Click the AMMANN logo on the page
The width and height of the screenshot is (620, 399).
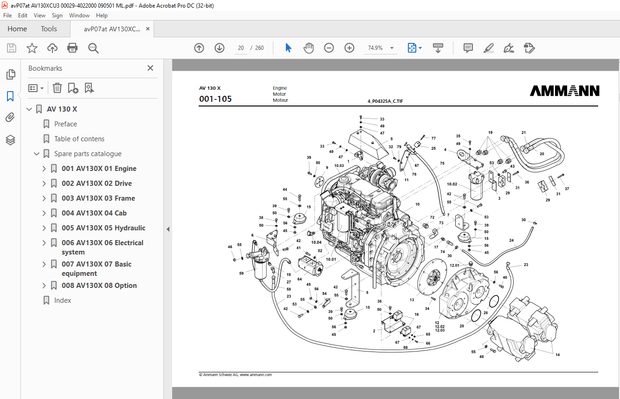565,91
